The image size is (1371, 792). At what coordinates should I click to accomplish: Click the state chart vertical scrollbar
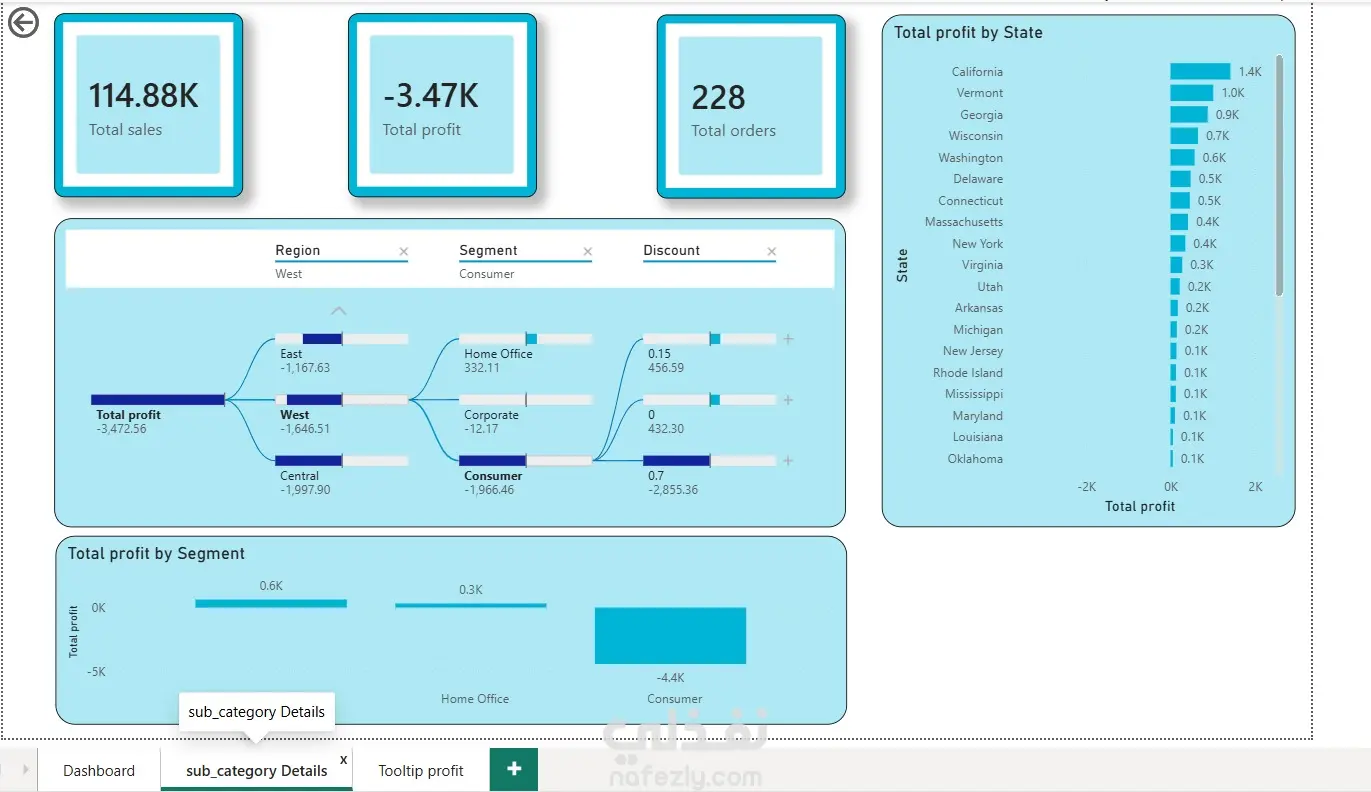point(1279,175)
